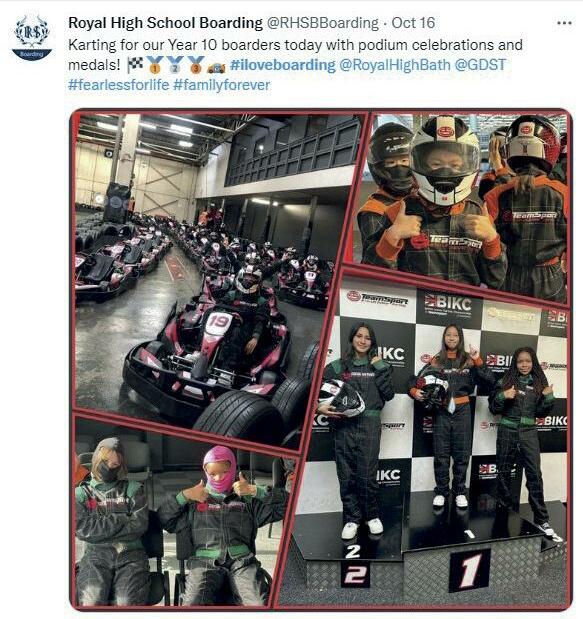Open the @RHSBBoarding handle
This screenshot has height=619, width=583.
(x=323, y=23)
